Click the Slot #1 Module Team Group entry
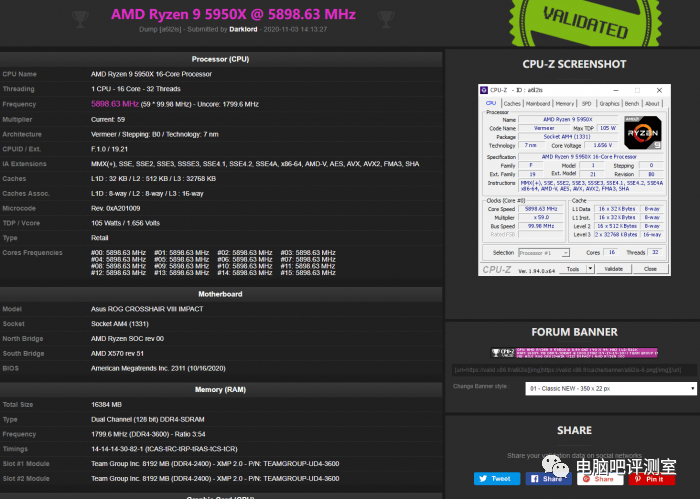Screen dimensions: 700x499 215,464
